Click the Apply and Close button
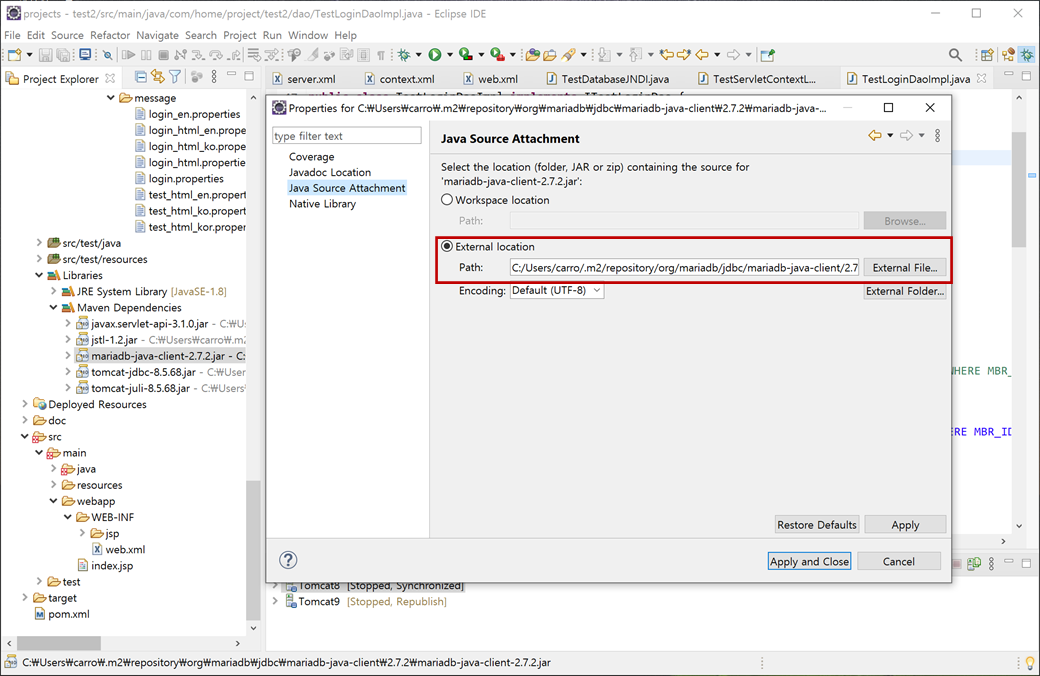Screen dimensions: 1040x676 pos(809,561)
